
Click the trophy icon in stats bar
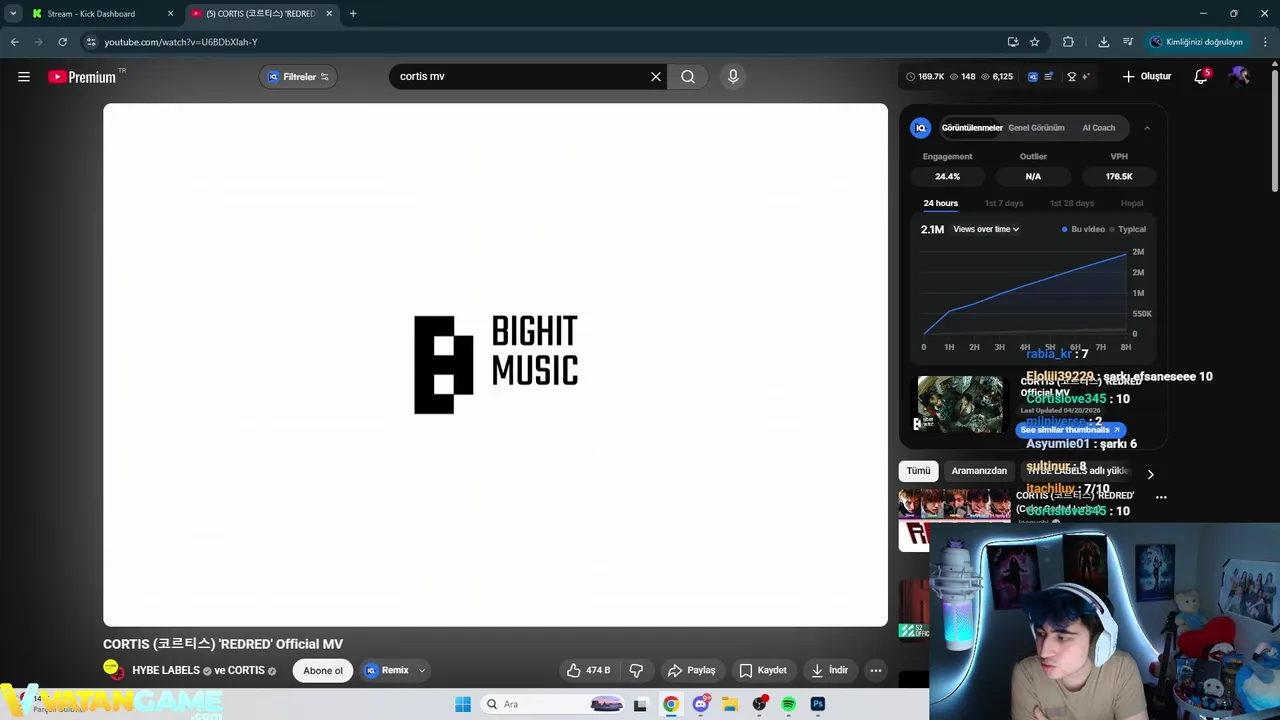1071,77
